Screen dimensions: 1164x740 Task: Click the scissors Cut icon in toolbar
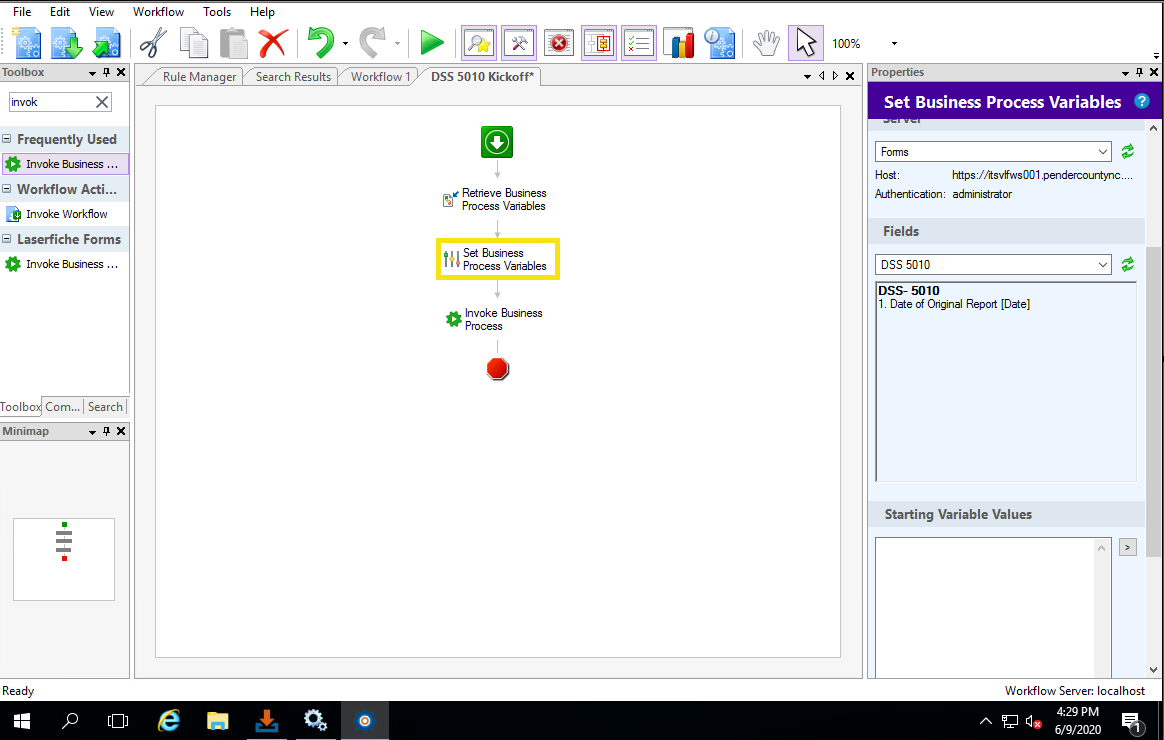[x=153, y=43]
